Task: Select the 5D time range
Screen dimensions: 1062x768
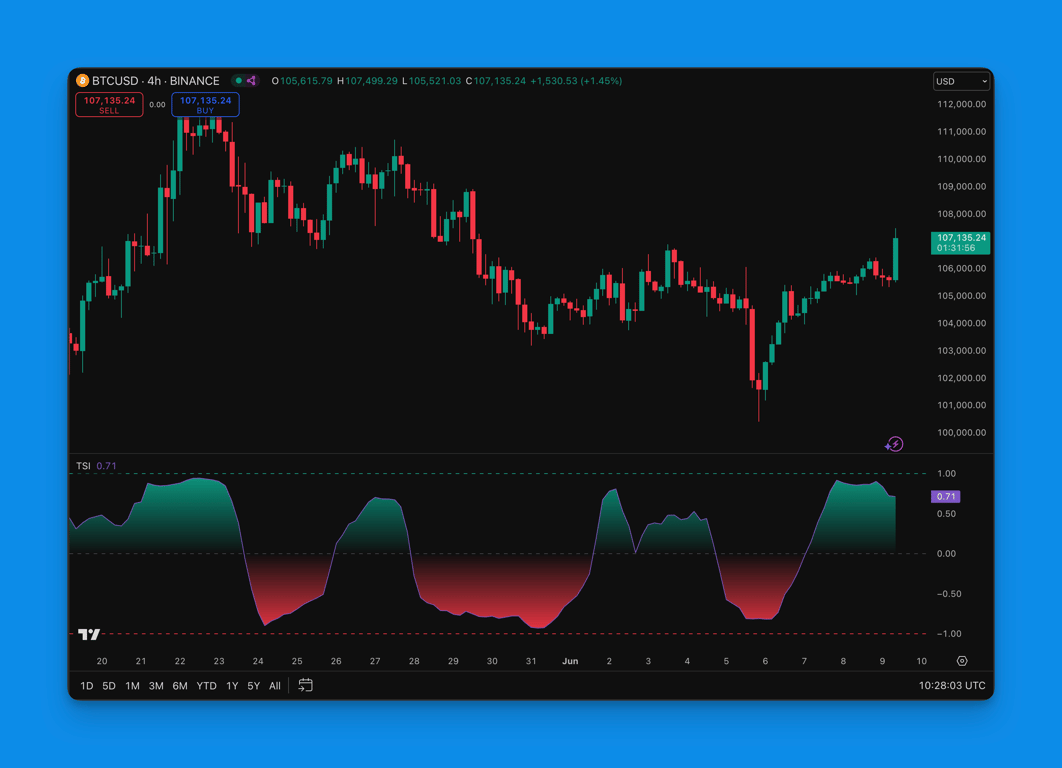Action: tap(109, 686)
